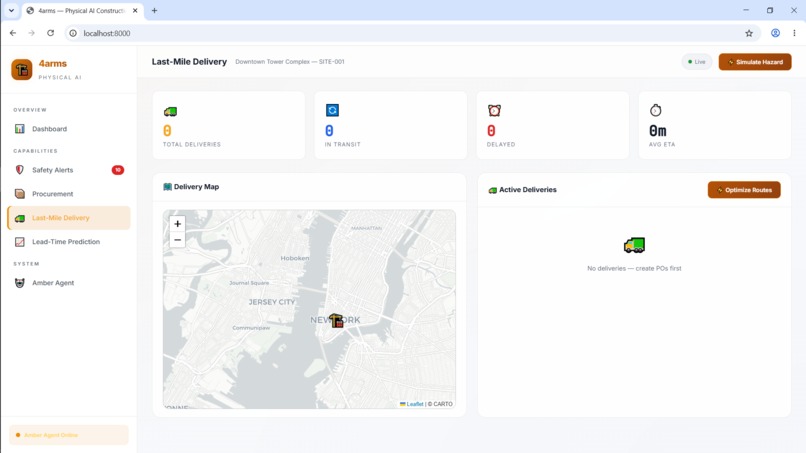Open the Dashboard sidebar item

coord(68,129)
